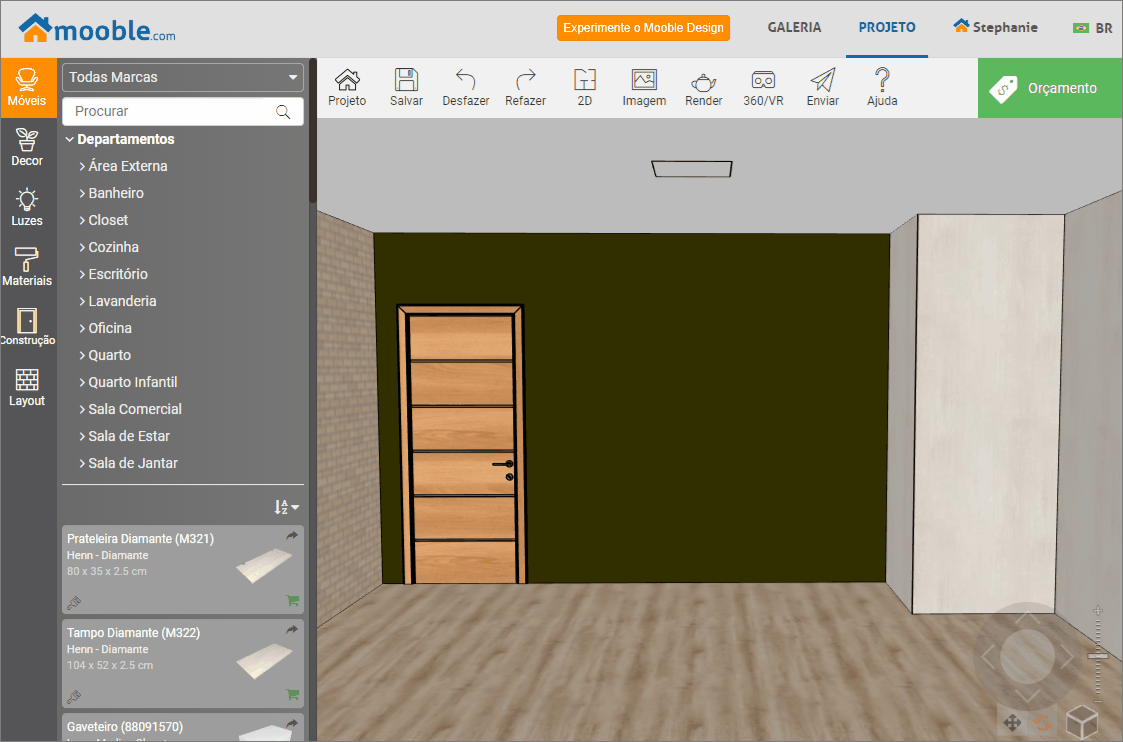Viewport: 1123px width, 742px height.
Task: Generate Imagem snapshot
Action: 644,88
